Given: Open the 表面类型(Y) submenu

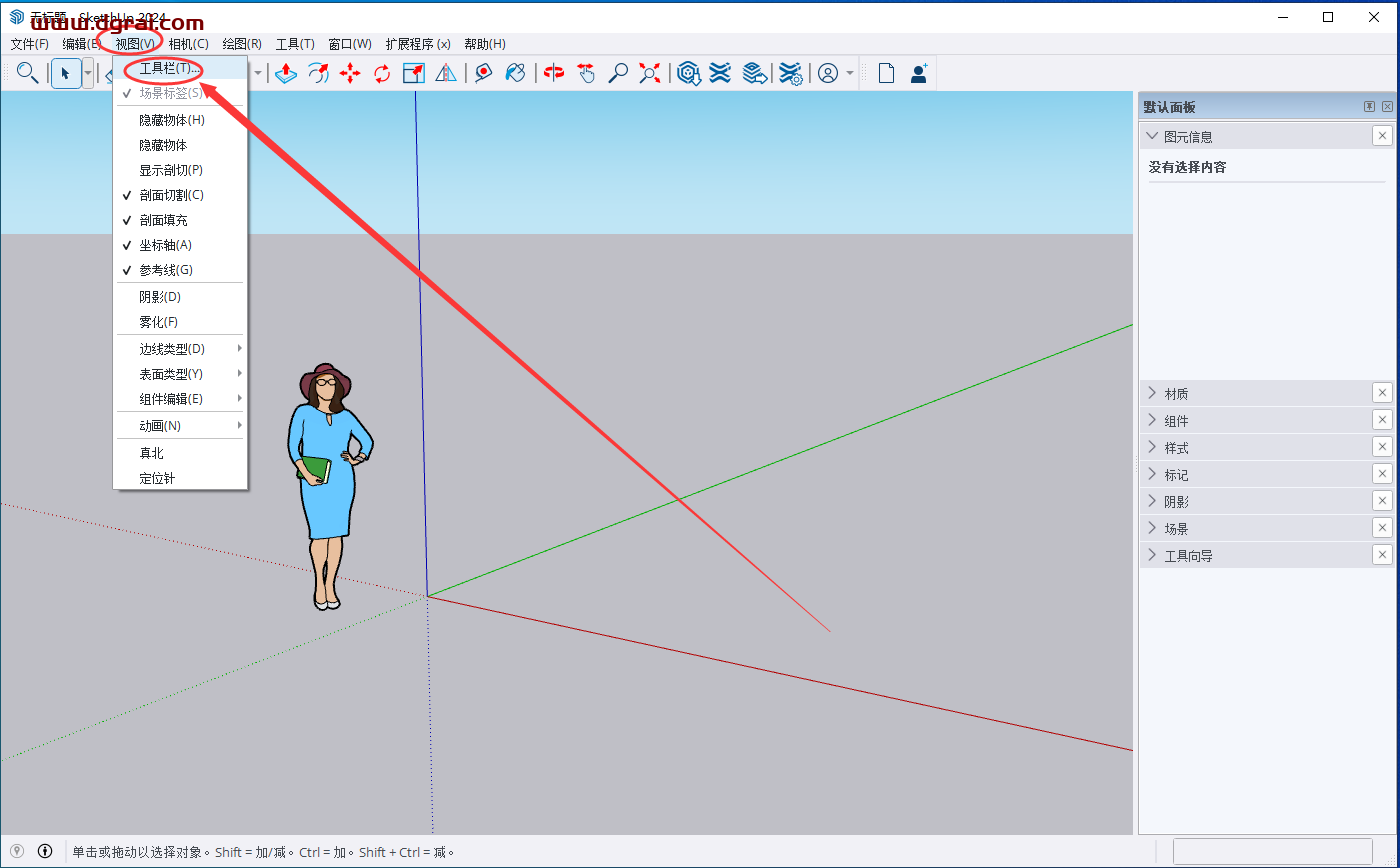Looking at the screenshot, I should [x=180, y=374].
